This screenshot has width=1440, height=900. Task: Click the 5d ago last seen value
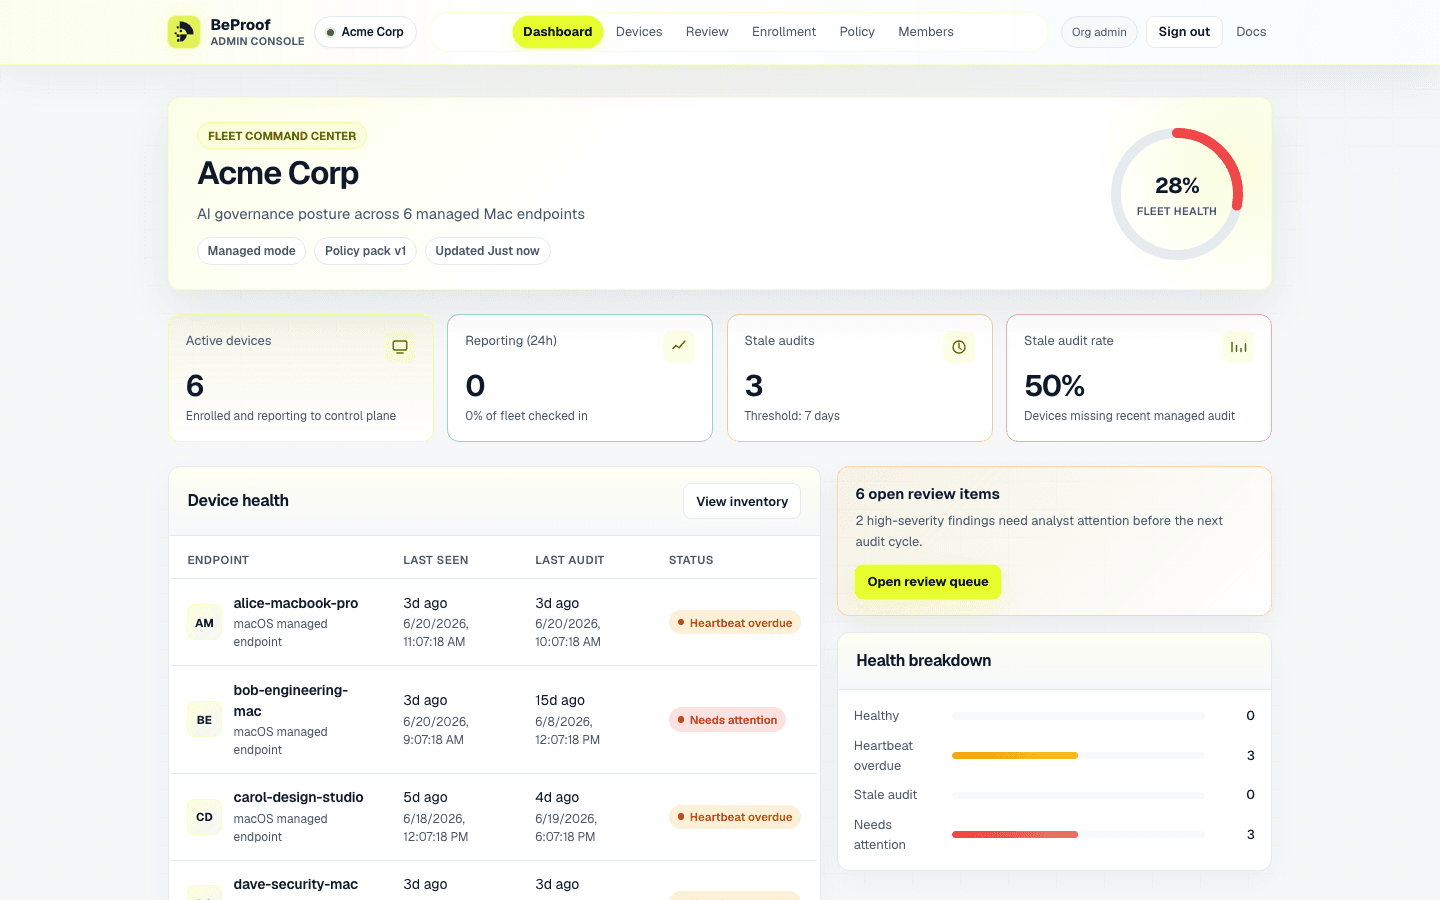point(425,797)
